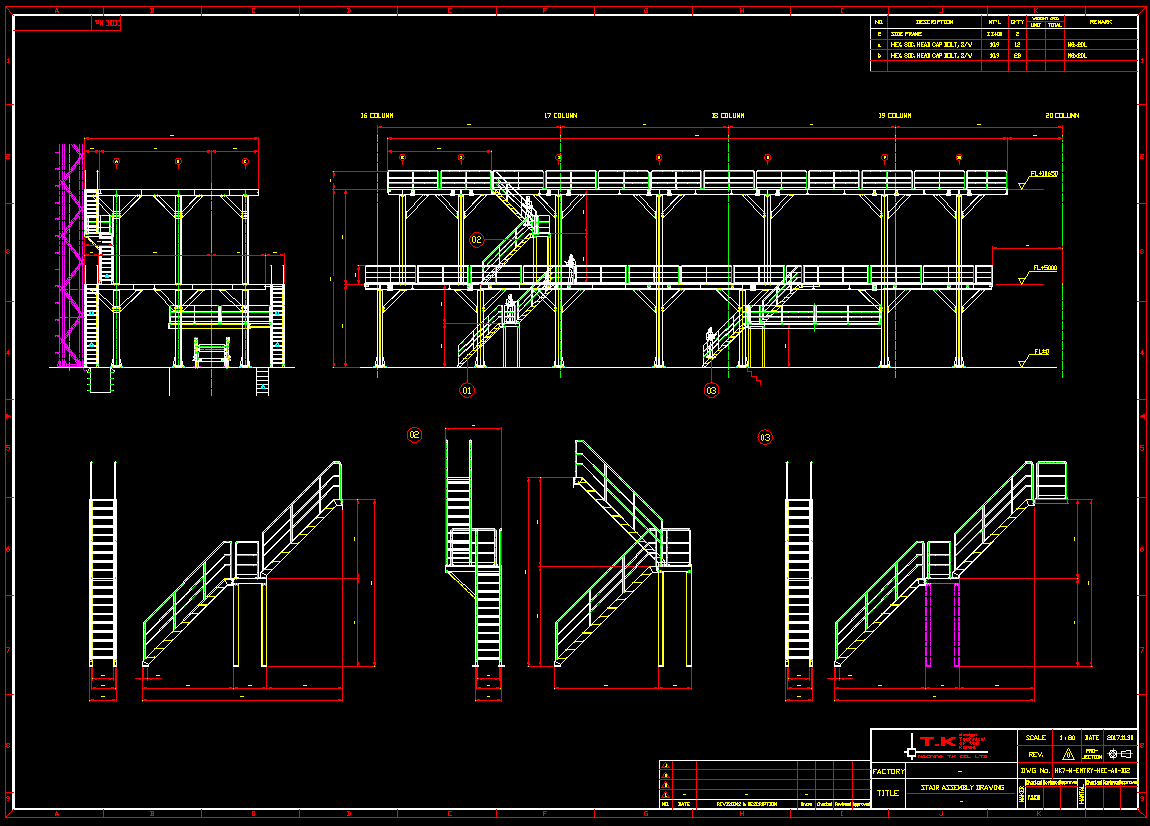
Task: Select the circled 02 detail view label
Action: coord(414,435)
